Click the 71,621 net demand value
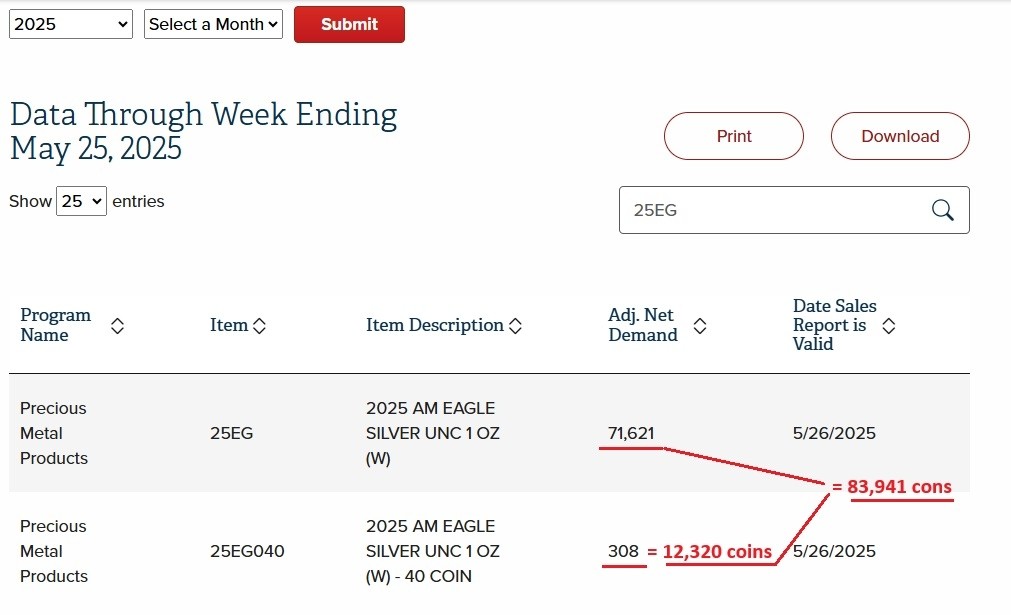 click(631, 433)
